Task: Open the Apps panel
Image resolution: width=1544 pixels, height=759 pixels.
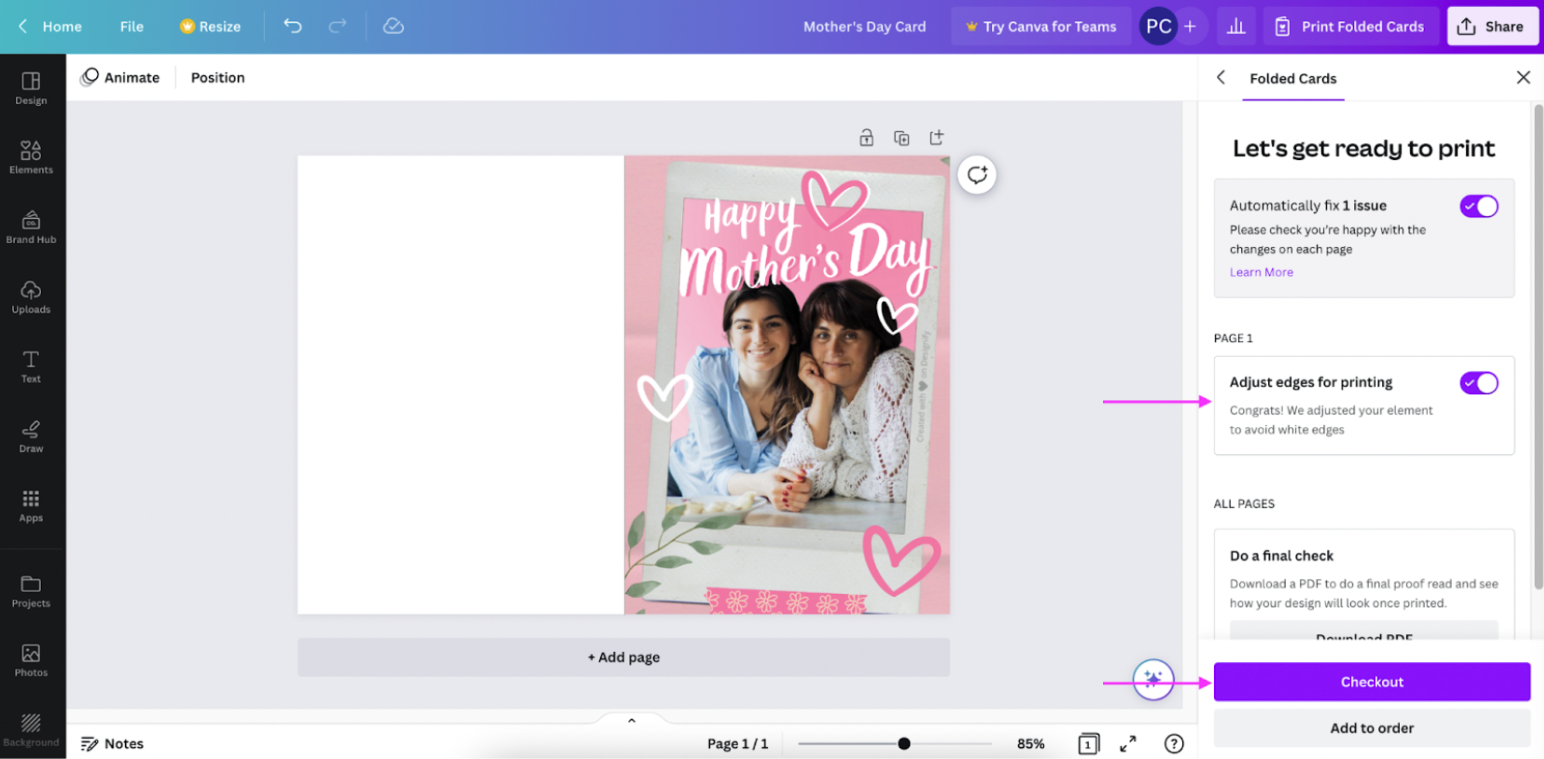Action: tap(31, 506)
